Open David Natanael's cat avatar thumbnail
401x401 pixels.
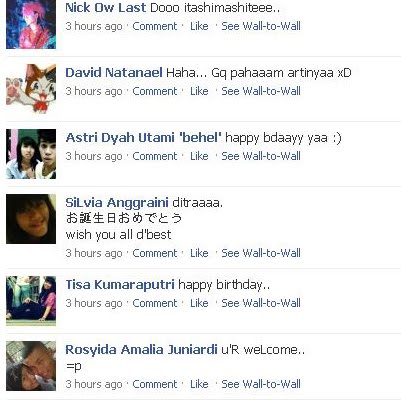point(31,89)
